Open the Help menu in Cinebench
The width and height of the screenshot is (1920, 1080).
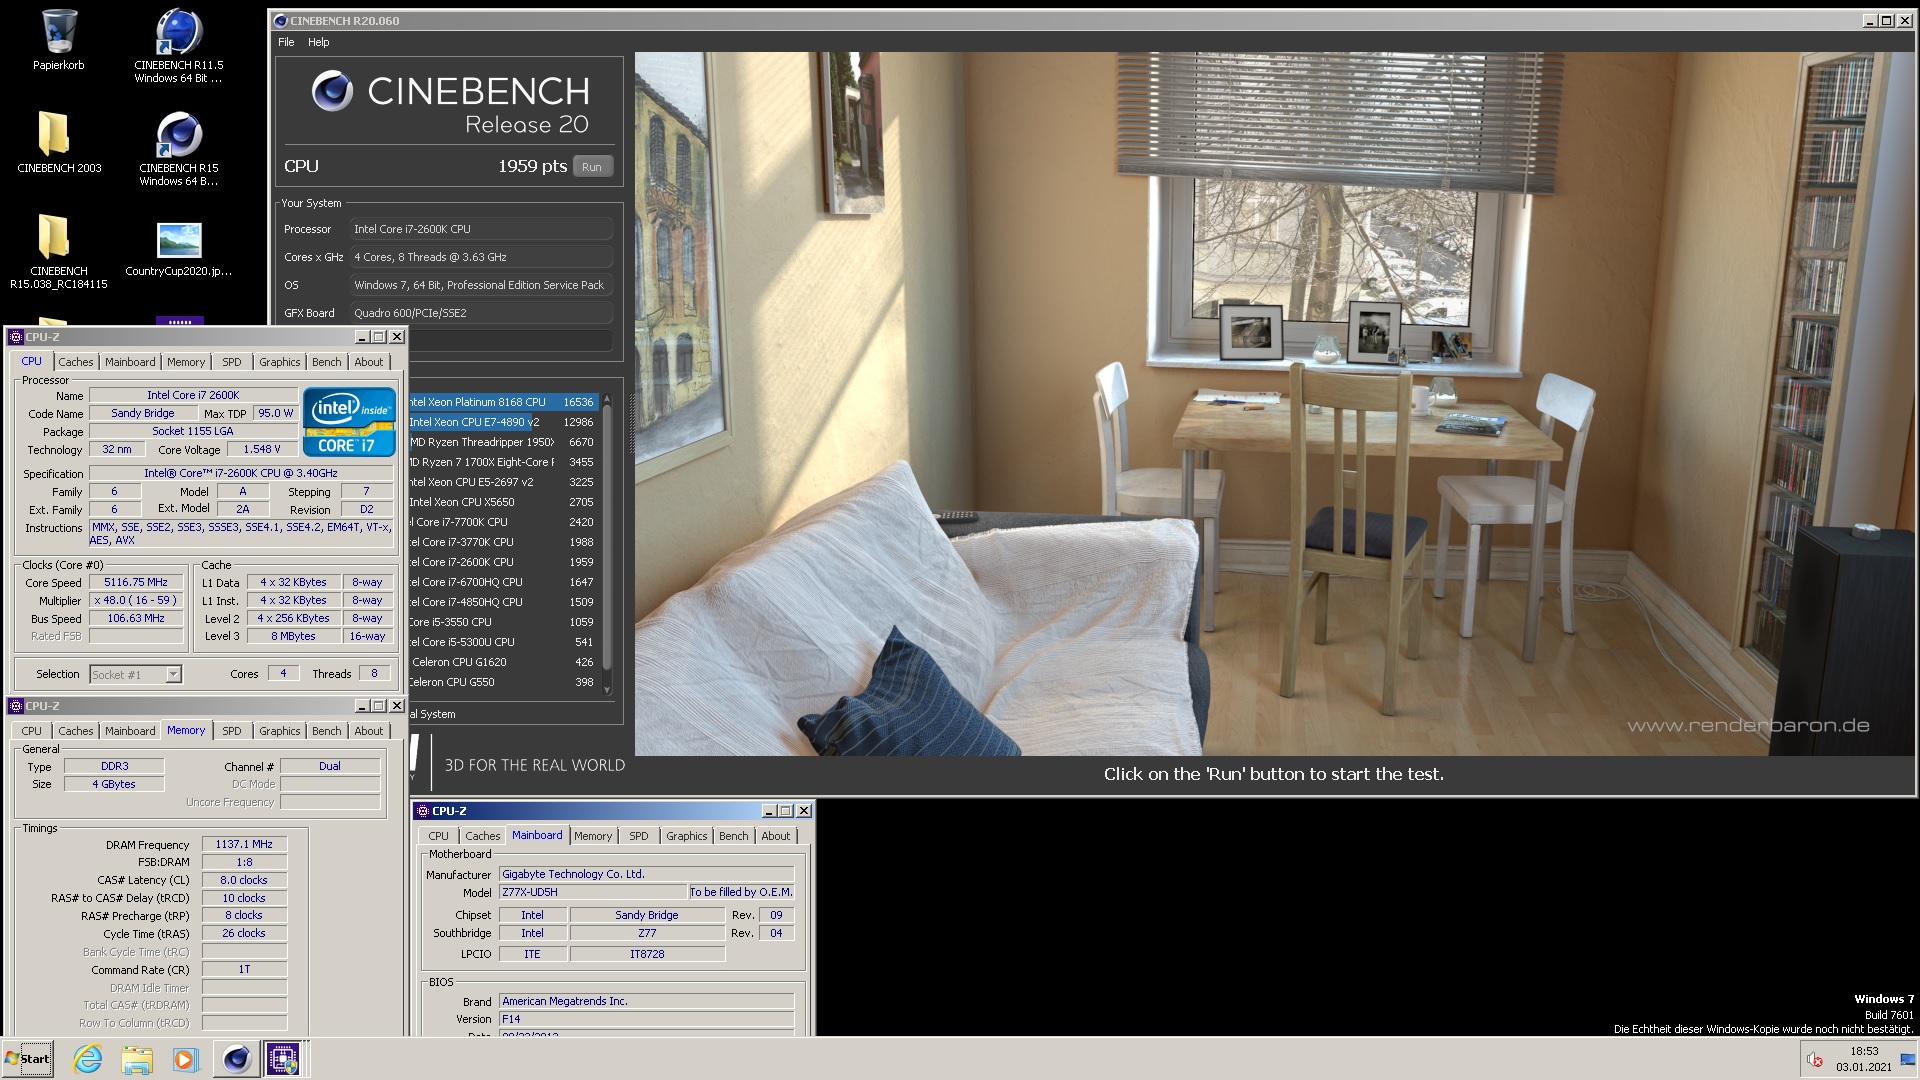[x=318, y=42]
